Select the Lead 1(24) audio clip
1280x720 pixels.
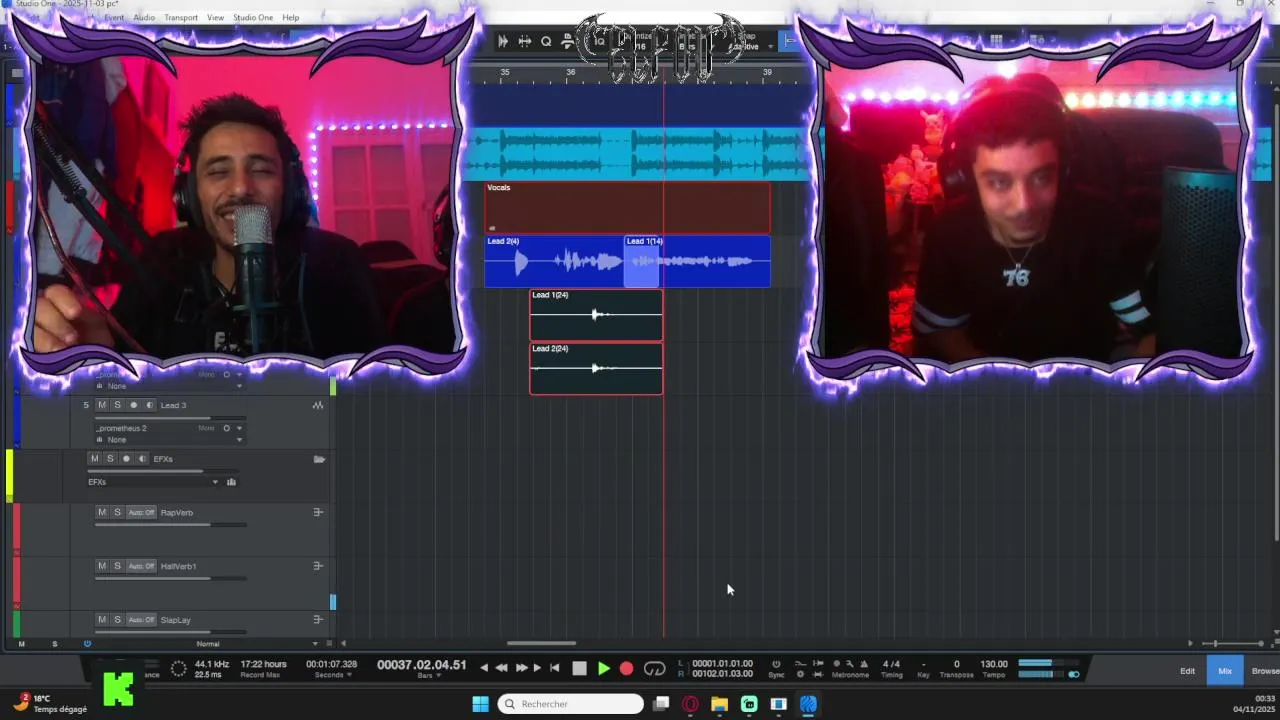pos(596,315)
